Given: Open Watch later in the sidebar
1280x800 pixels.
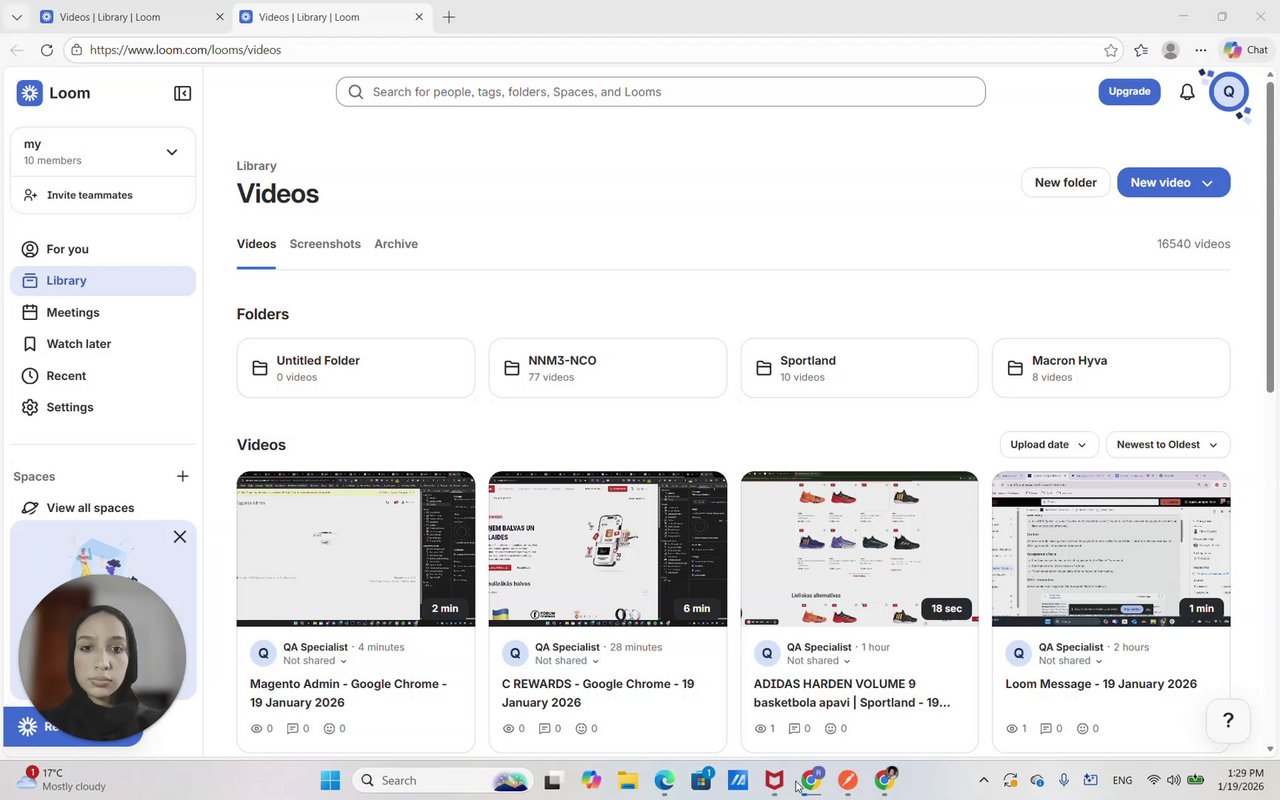Looking at the screenshot, I should 103,344.
